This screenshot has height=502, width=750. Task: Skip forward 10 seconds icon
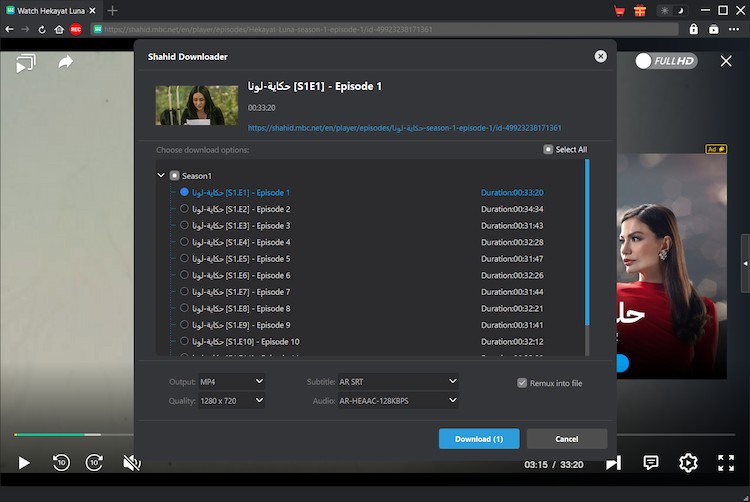[94, 462]
